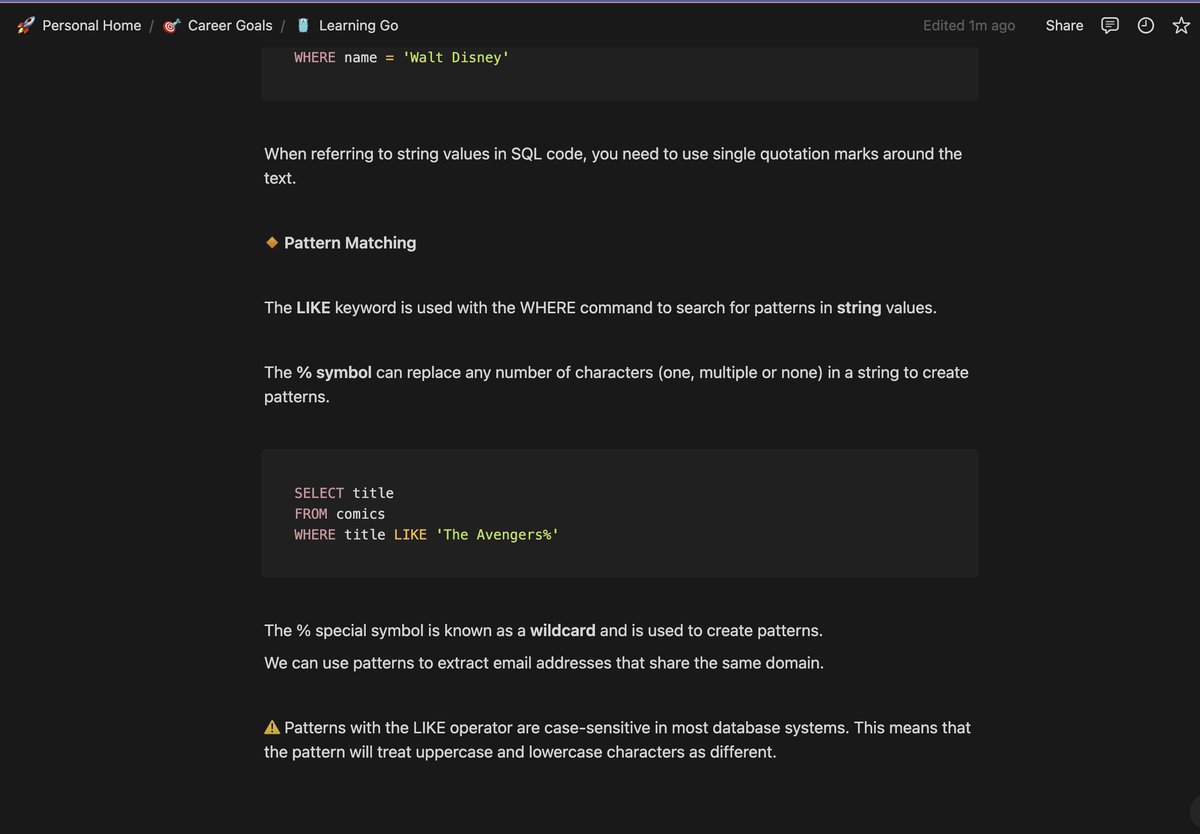Click the page icon beside Learning Go
The width and height of the screenshot is (1200, 834).
coord(303,25)
